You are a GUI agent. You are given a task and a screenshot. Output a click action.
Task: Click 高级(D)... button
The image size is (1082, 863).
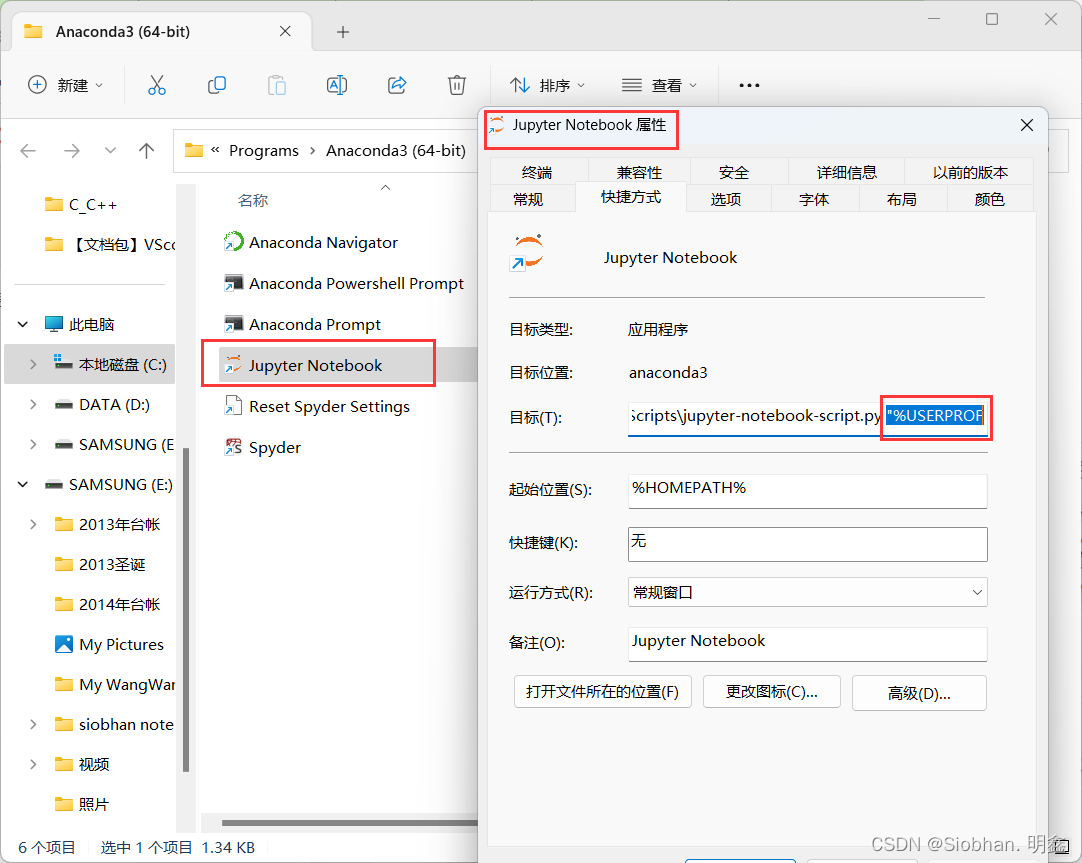(919, 693)
